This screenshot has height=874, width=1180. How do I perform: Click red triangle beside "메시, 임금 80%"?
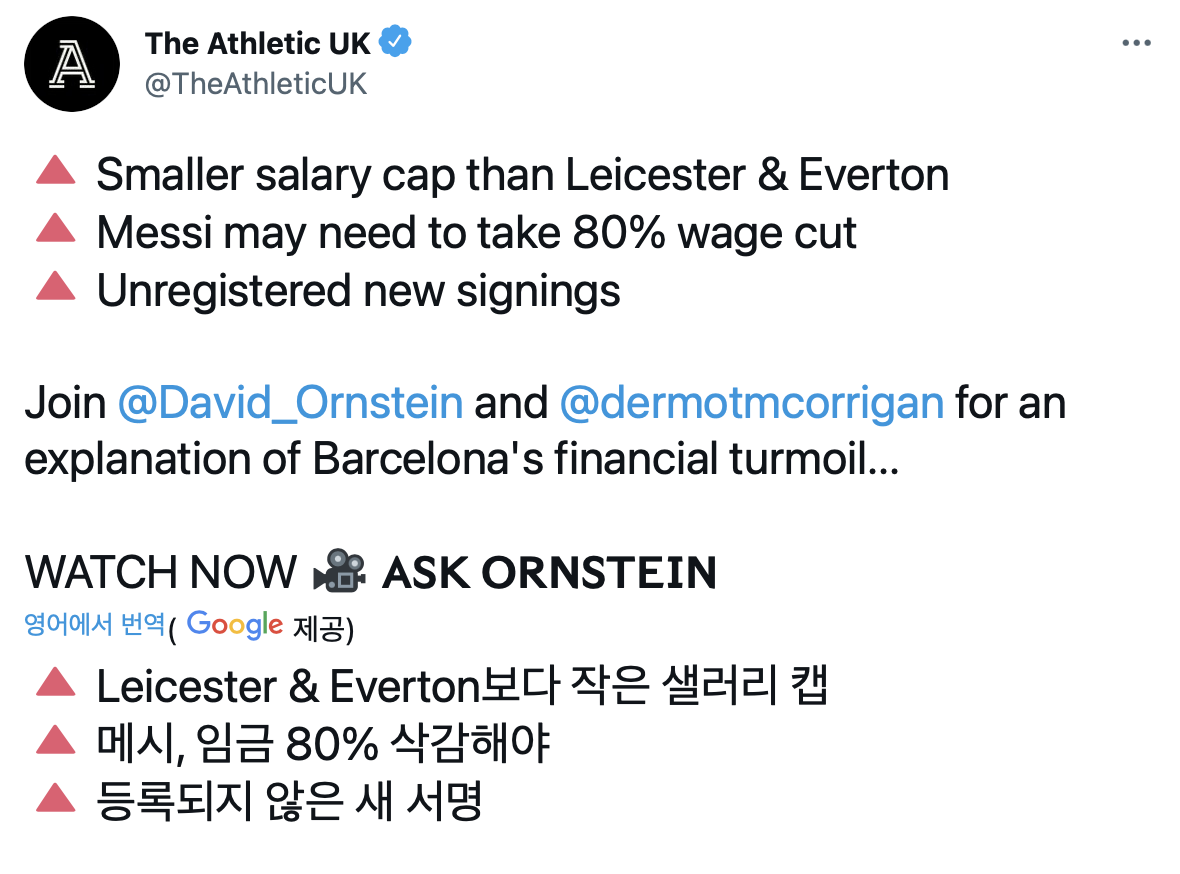coord(55,743)
